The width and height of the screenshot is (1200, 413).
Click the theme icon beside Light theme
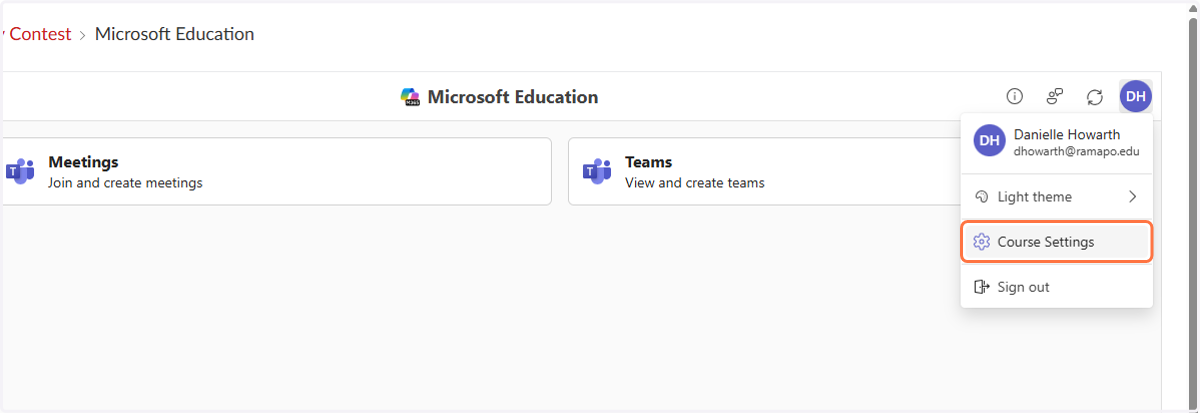pyautogui.click(x=981, y=197)
